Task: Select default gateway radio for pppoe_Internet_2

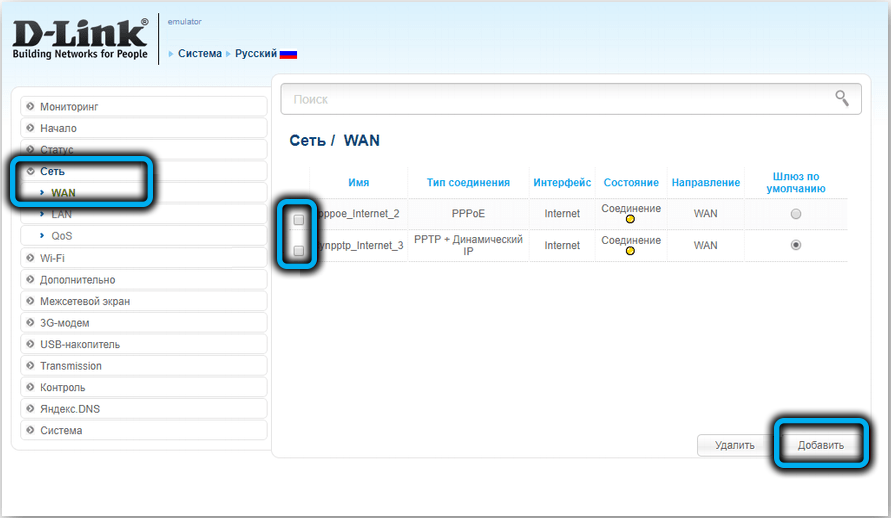Action: 796,214
